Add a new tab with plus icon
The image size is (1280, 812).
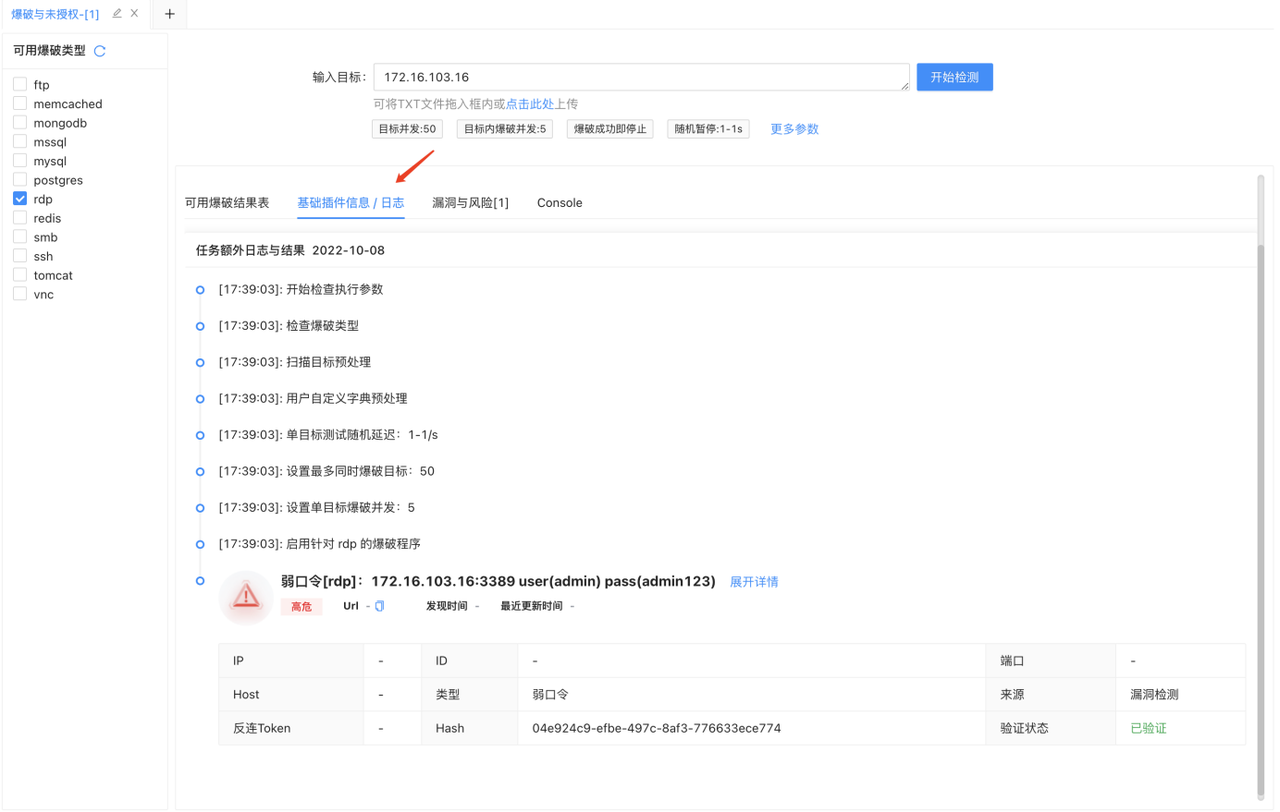[170, 14]
